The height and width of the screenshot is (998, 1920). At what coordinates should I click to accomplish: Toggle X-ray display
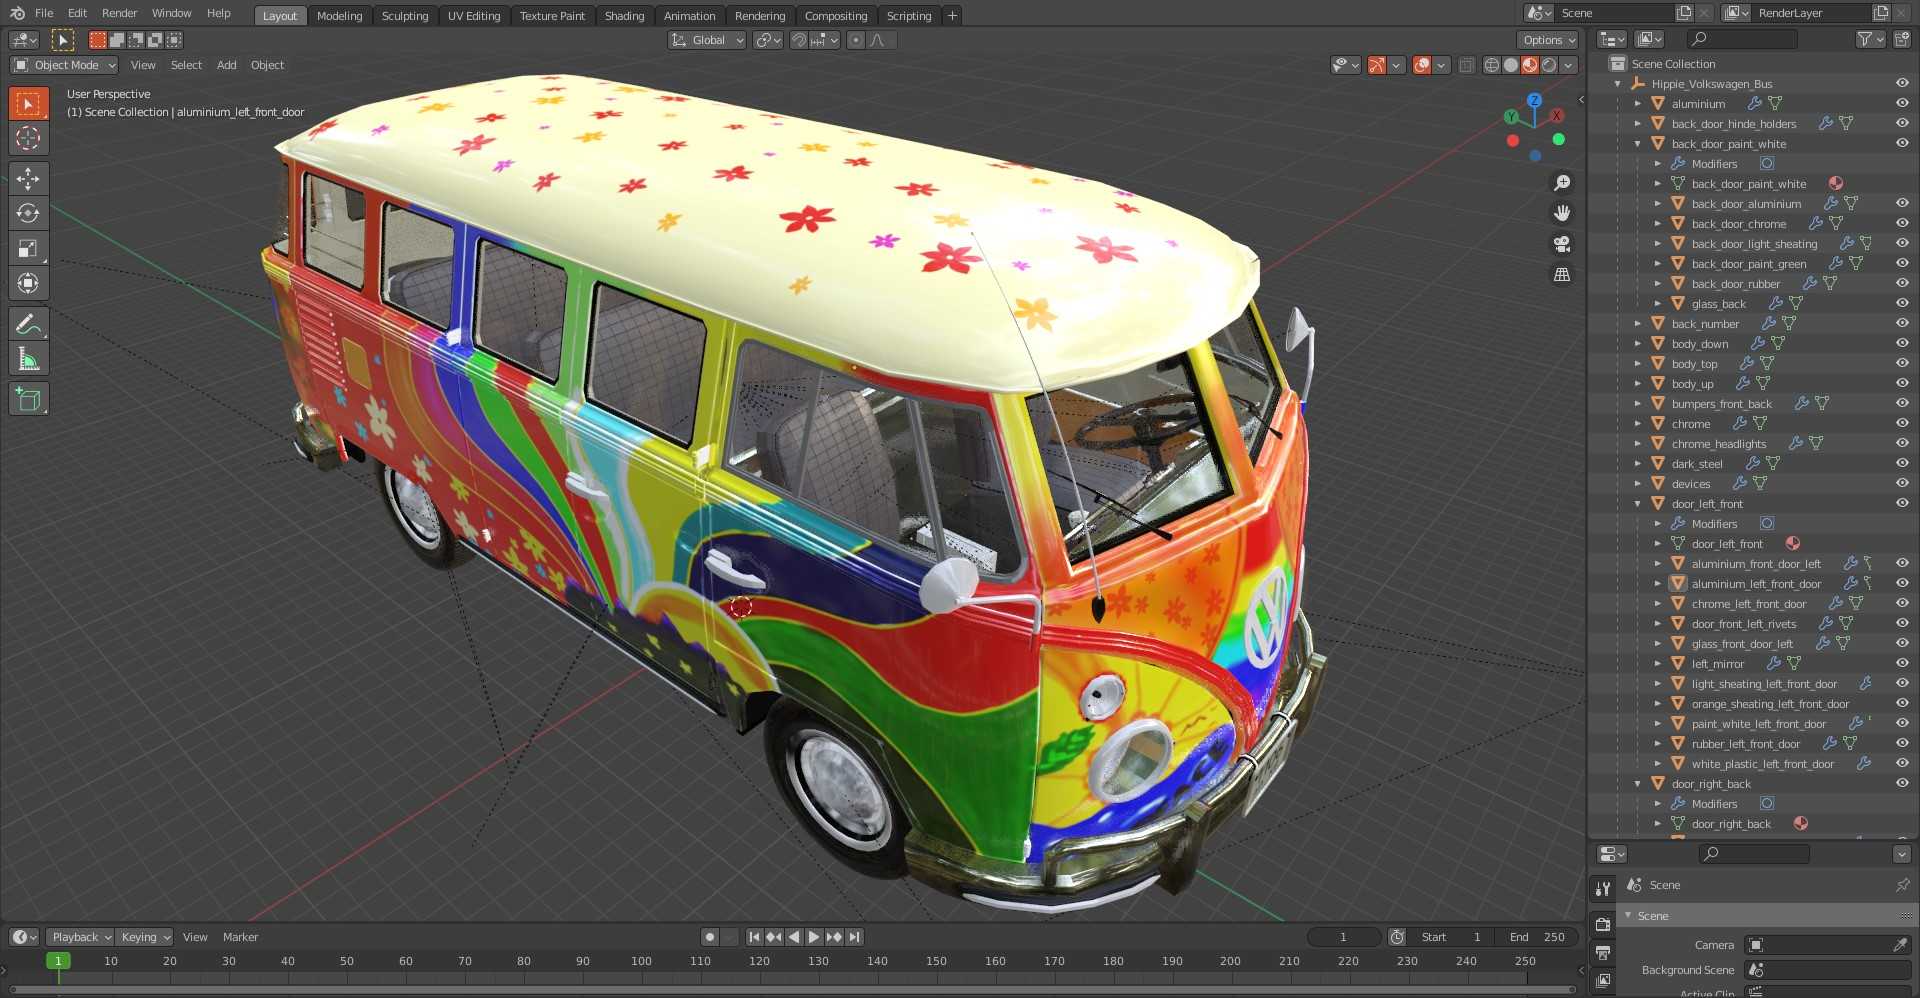click(x=1466, y=65)
